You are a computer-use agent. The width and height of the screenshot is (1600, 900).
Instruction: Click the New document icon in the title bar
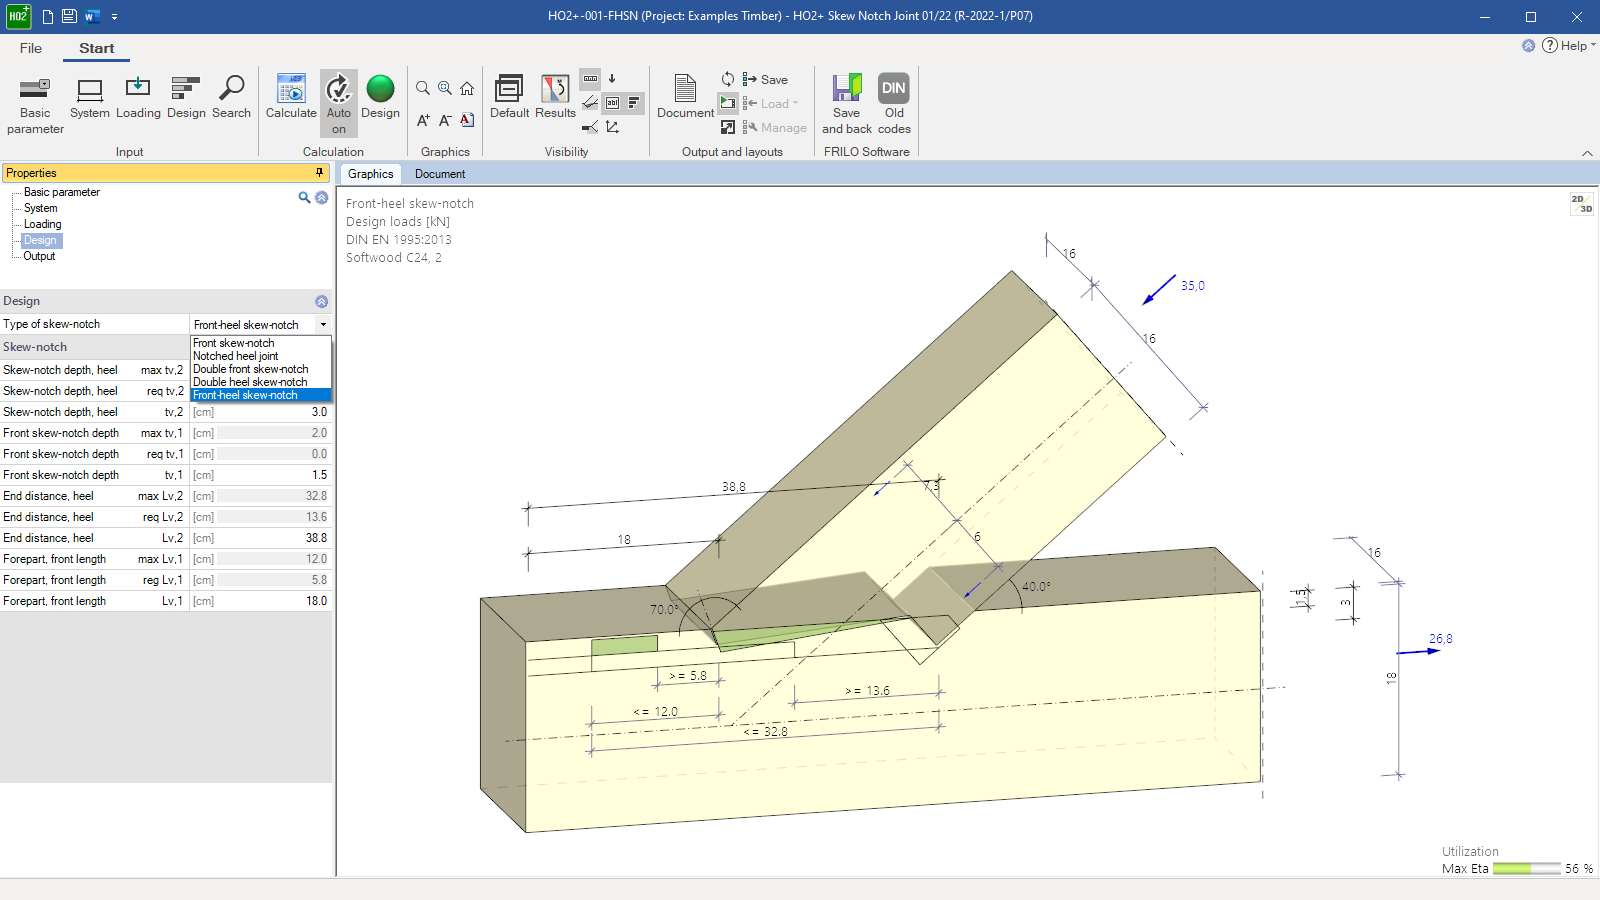47,17
